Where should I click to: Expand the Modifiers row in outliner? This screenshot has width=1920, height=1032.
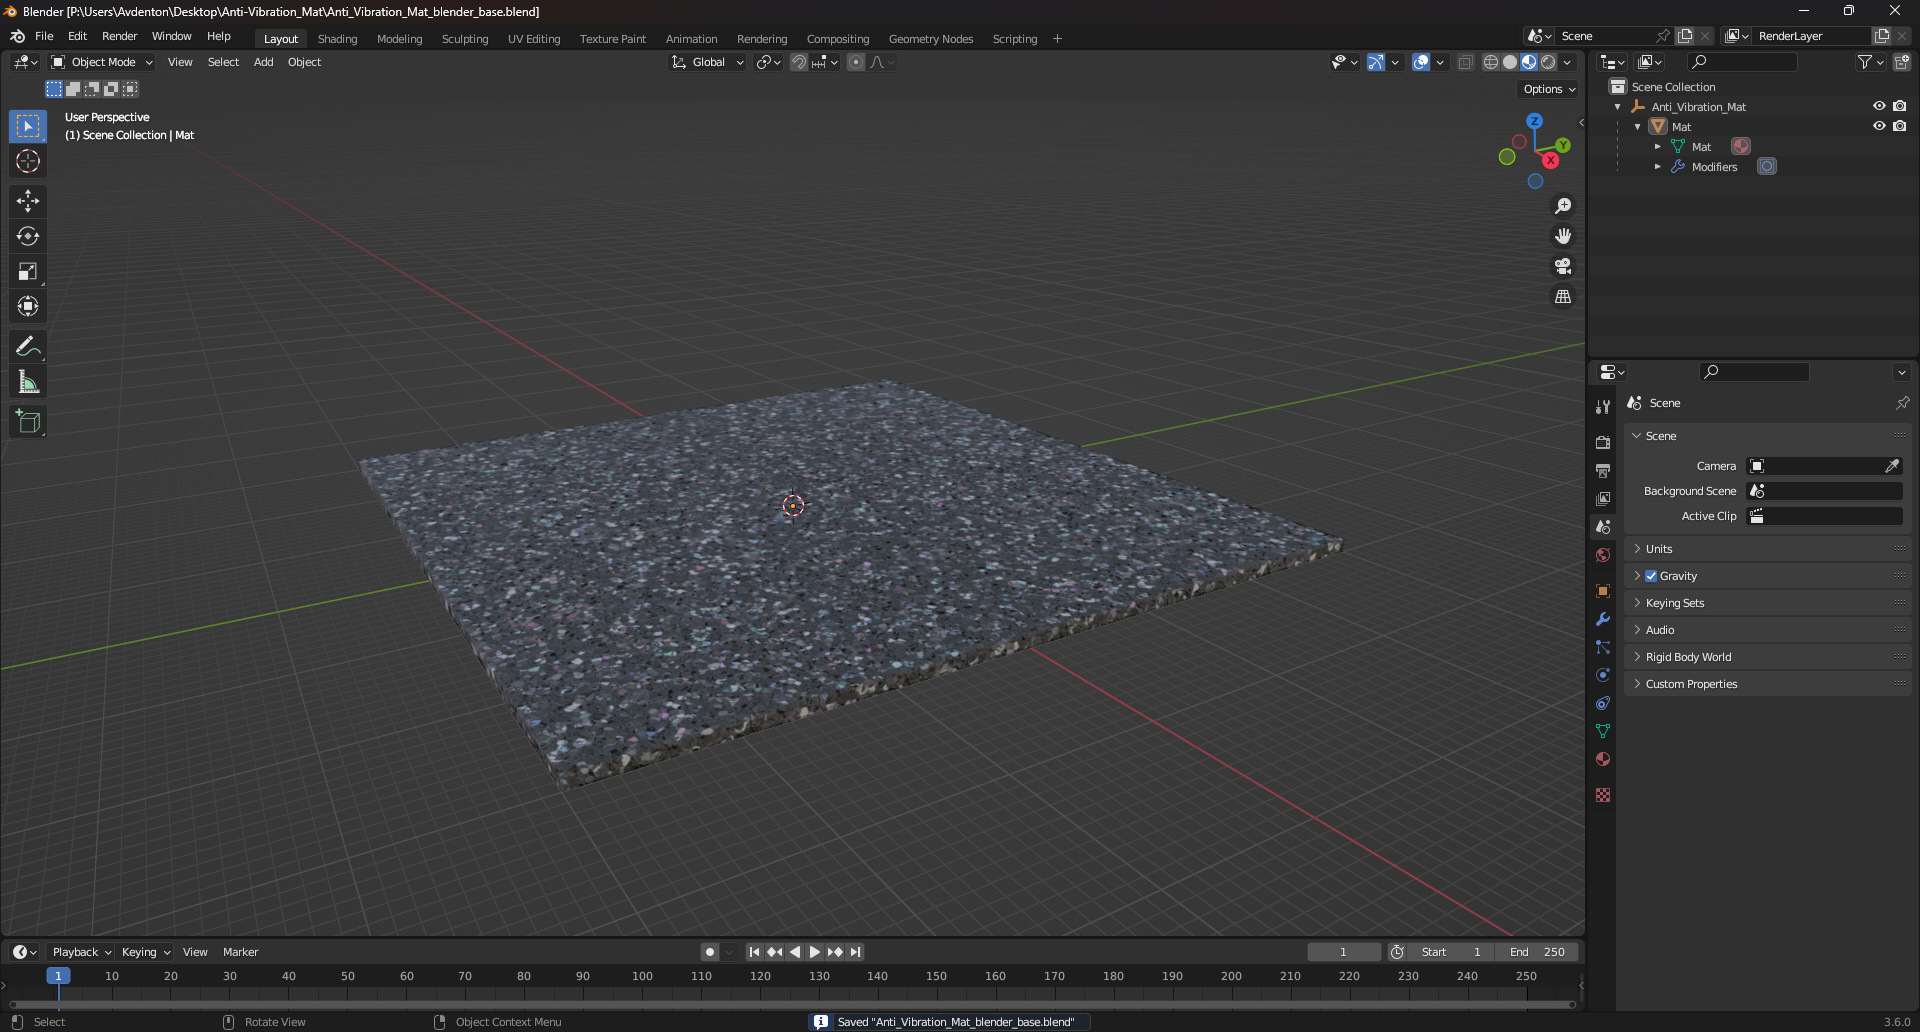(1657, 167)
